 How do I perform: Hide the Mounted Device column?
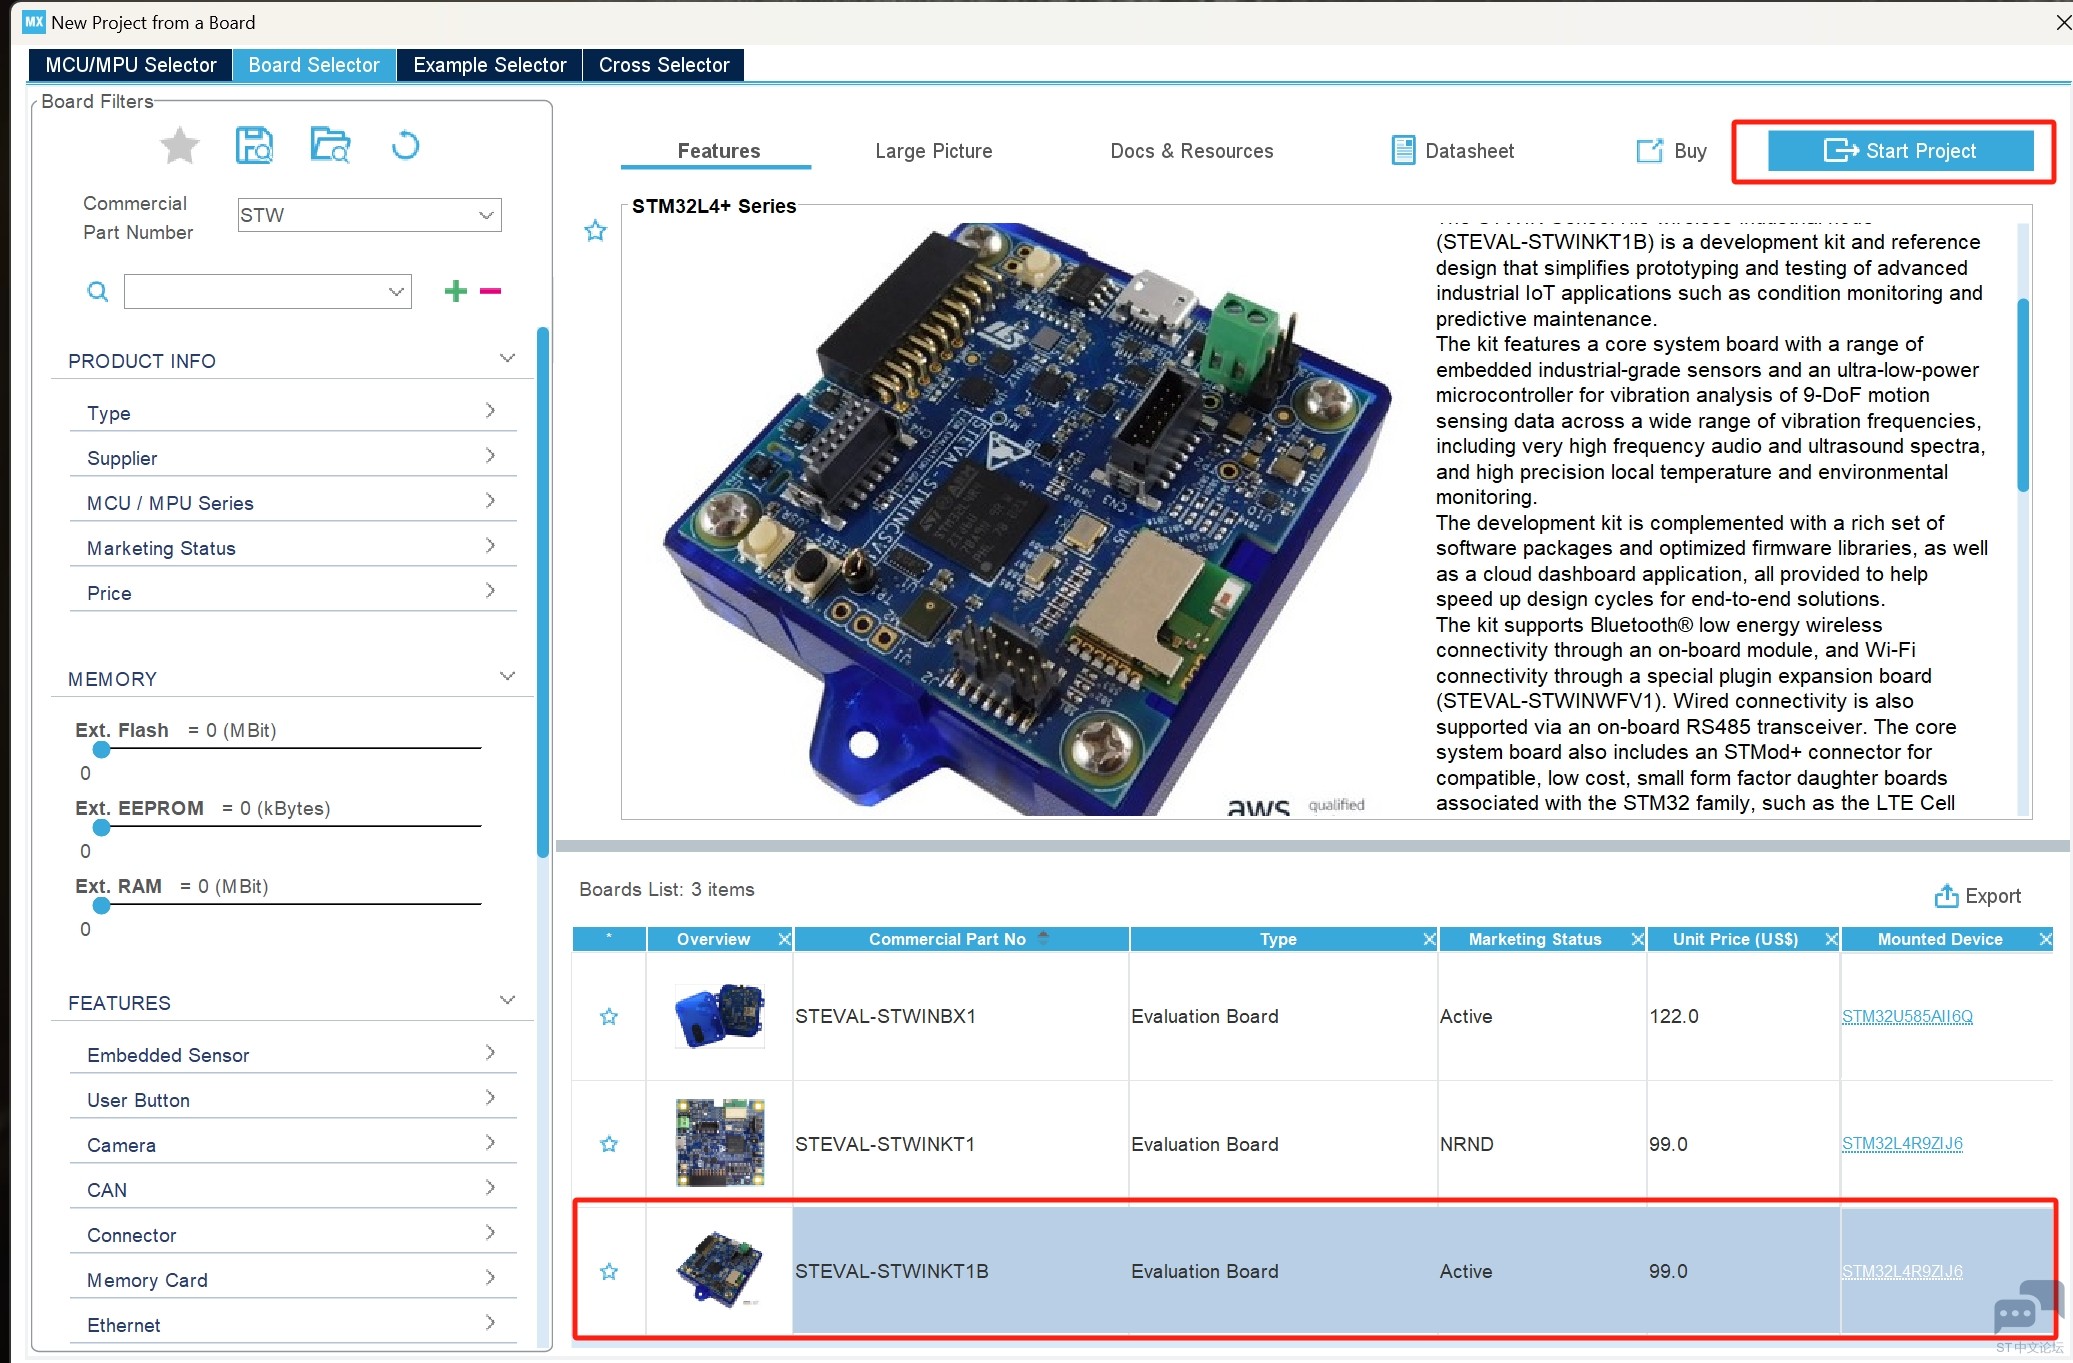point(2046,939)
